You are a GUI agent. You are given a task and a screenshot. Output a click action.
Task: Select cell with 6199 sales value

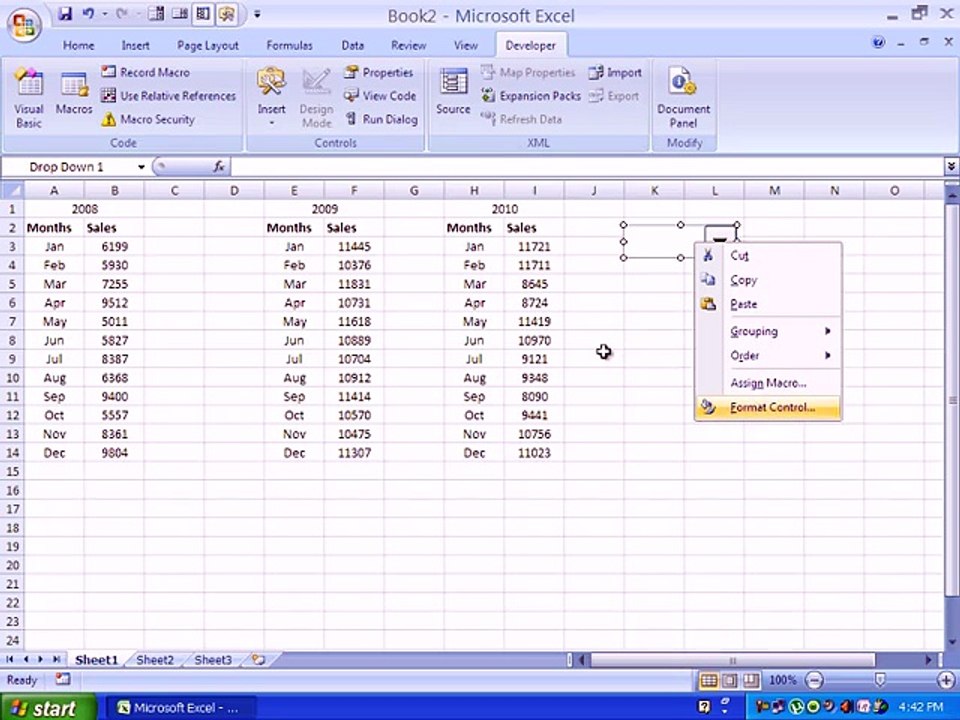point(114,247)
